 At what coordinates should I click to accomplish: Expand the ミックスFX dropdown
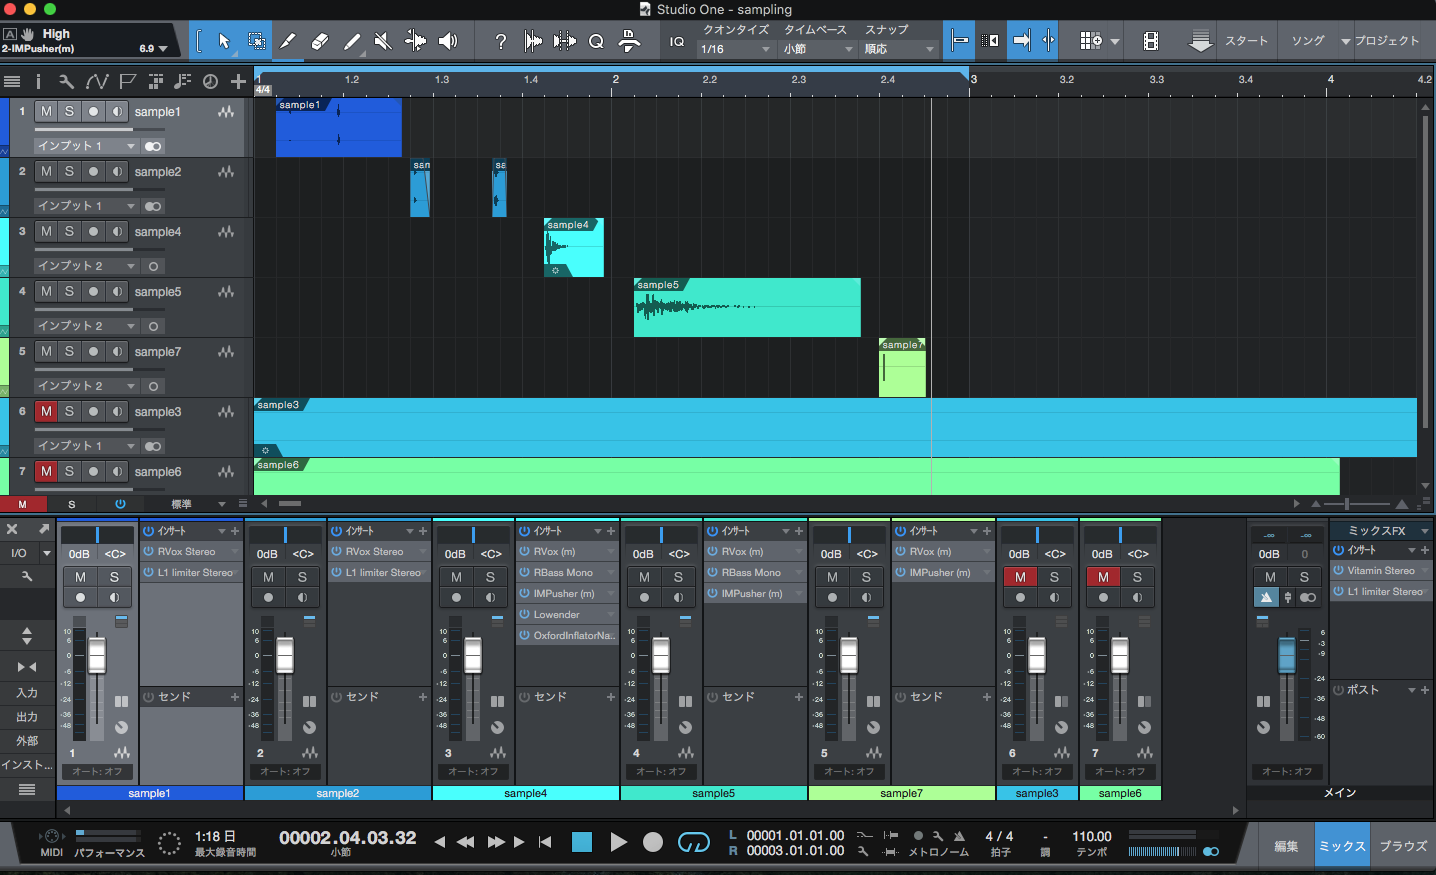[1425, 531]
